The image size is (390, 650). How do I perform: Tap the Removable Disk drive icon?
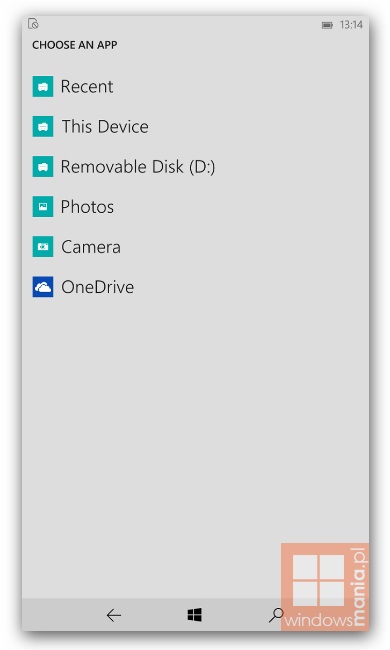click(43, 167)
